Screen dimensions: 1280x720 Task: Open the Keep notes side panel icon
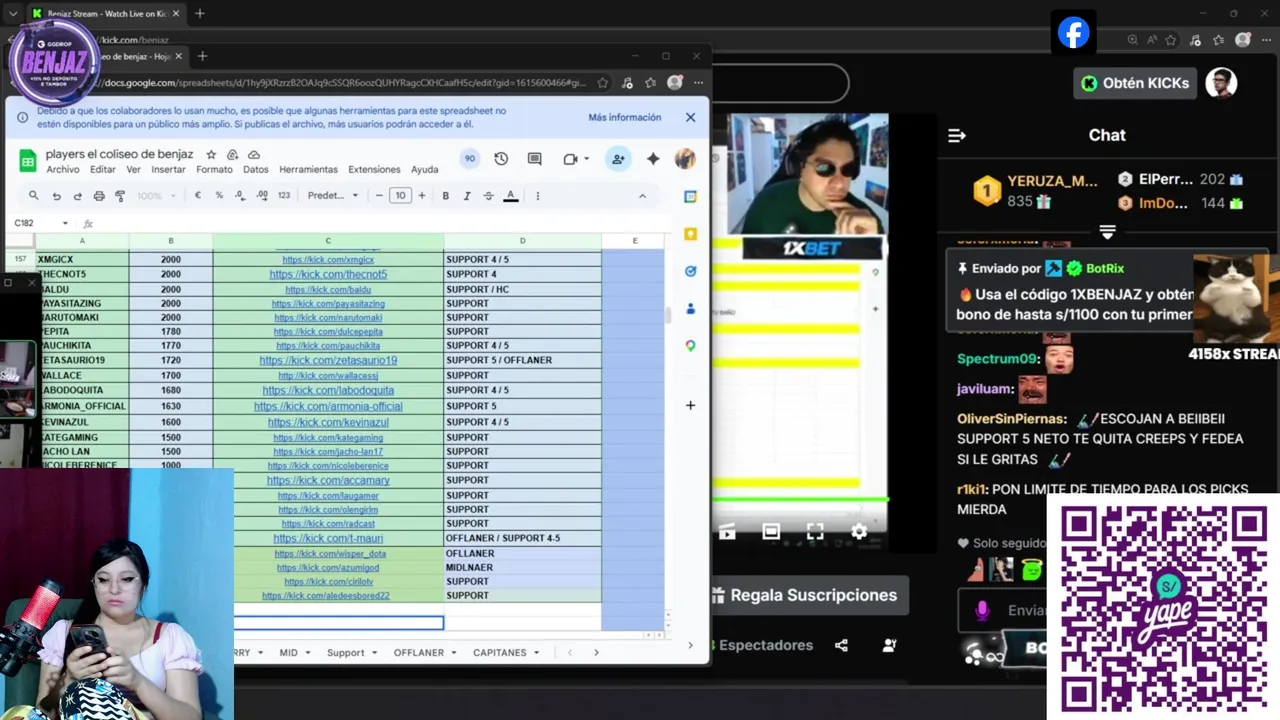pyautogui.click(x=690, y=234)
